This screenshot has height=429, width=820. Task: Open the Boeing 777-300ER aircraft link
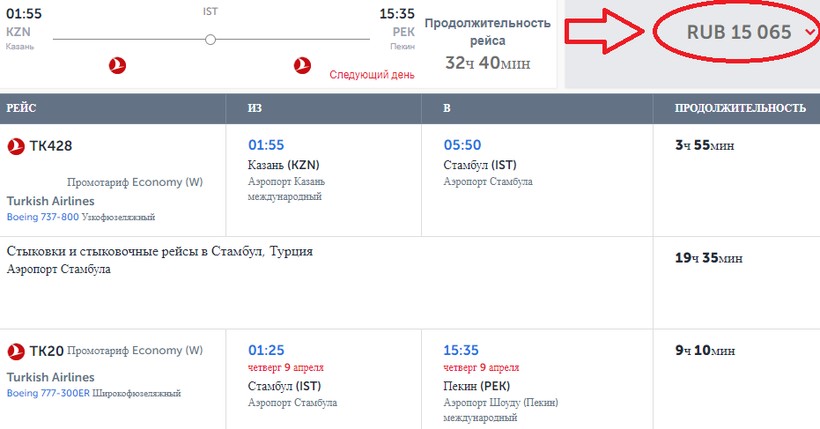click(48, 393)
